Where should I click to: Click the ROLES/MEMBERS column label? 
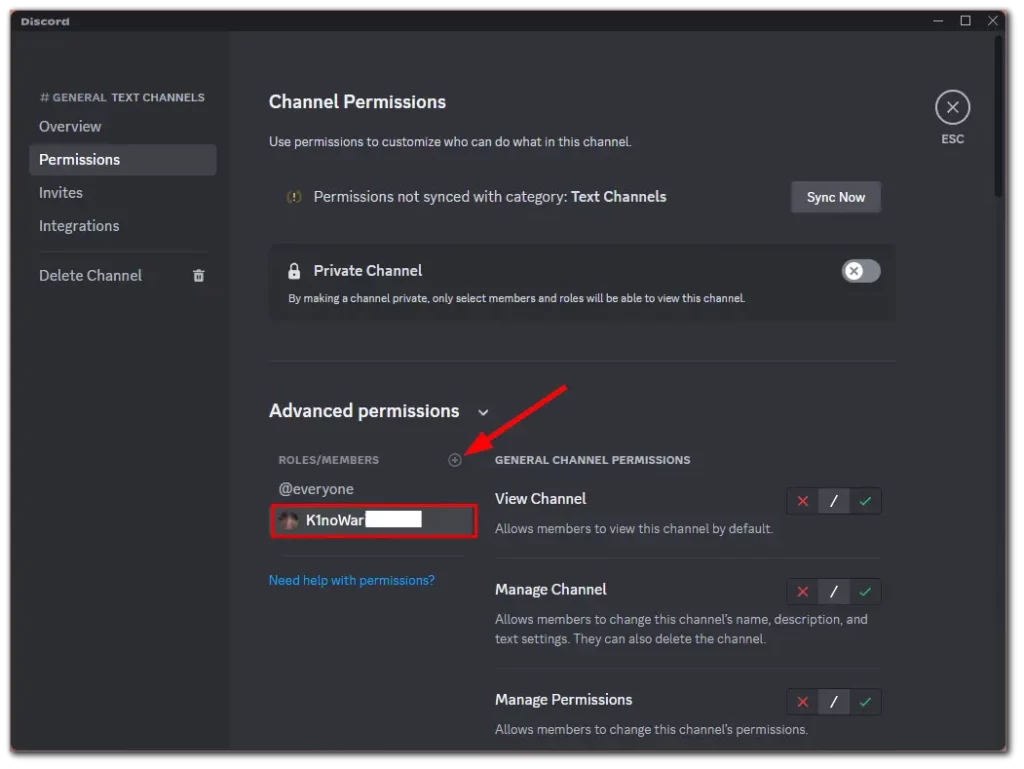328,460
